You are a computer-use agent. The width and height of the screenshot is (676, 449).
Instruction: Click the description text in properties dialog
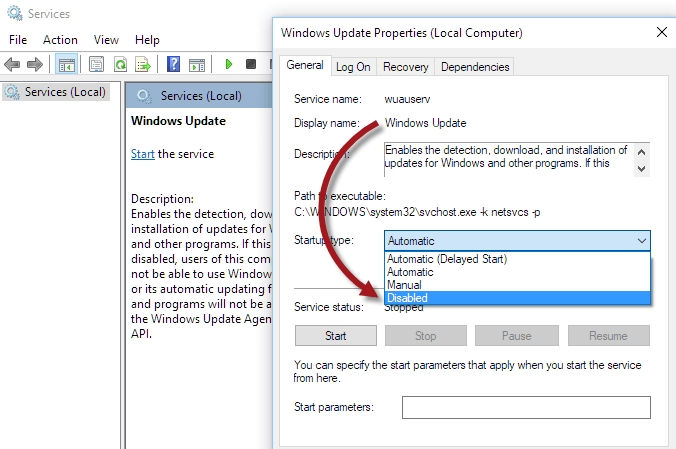(x=505, y=157)
